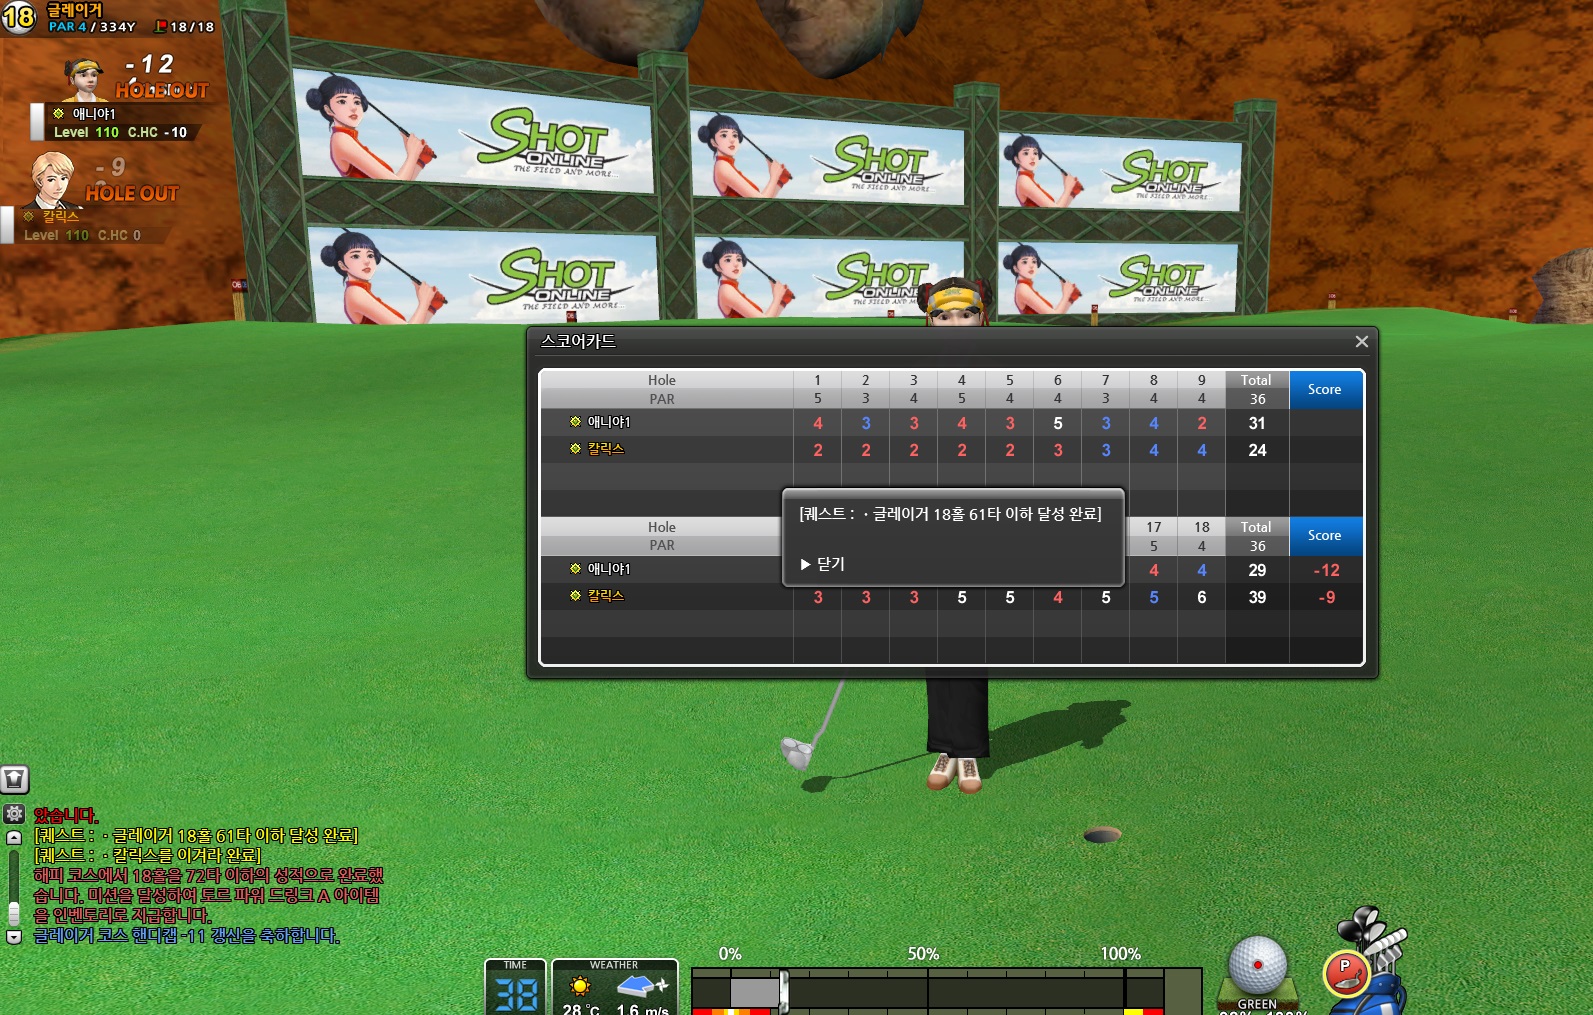Click the 닫기 button in quest popup
1593x1015 pixels.
[x=823, y=564]
